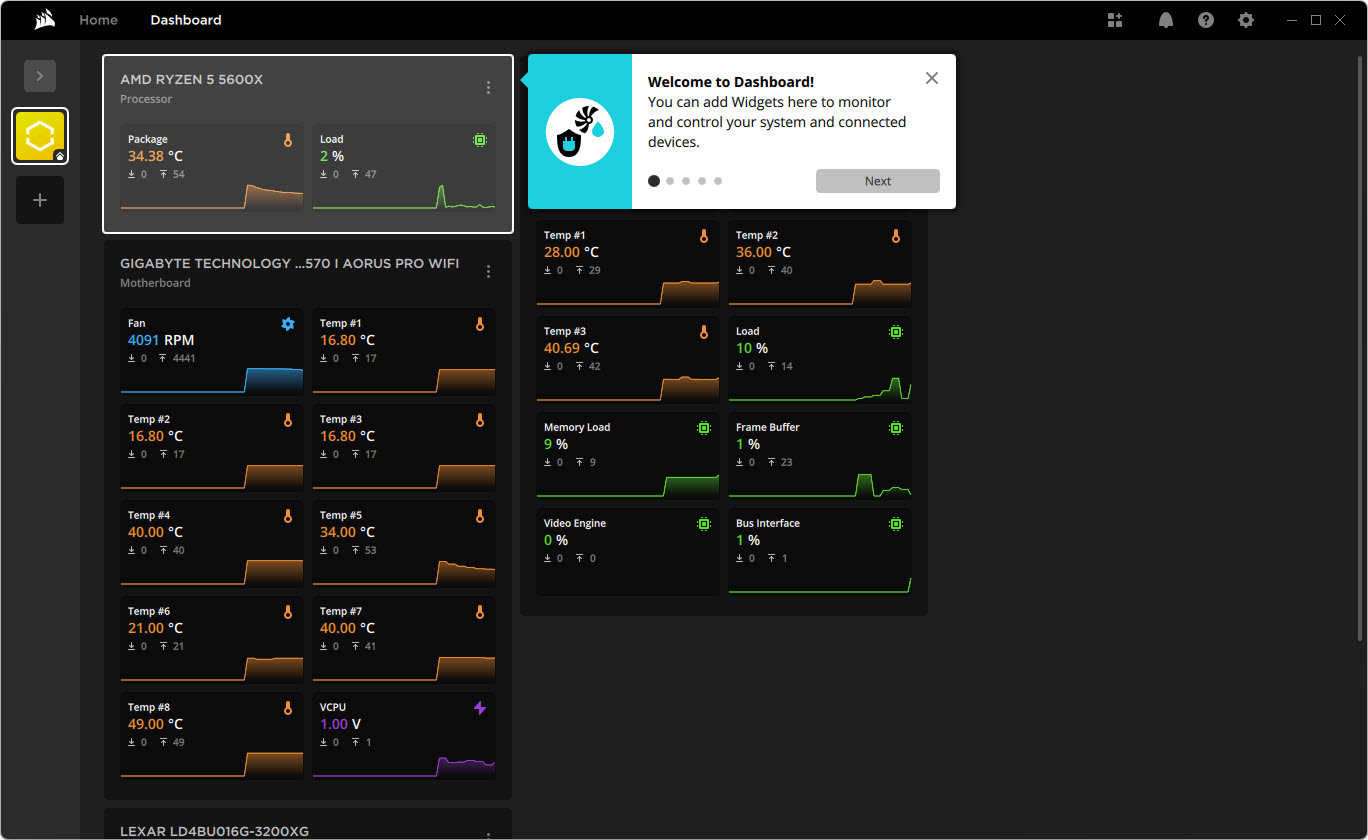Click the Temp #8 49.00 °C value
1368x840 pixels.
pyautogui.click(x=155, y=724)
